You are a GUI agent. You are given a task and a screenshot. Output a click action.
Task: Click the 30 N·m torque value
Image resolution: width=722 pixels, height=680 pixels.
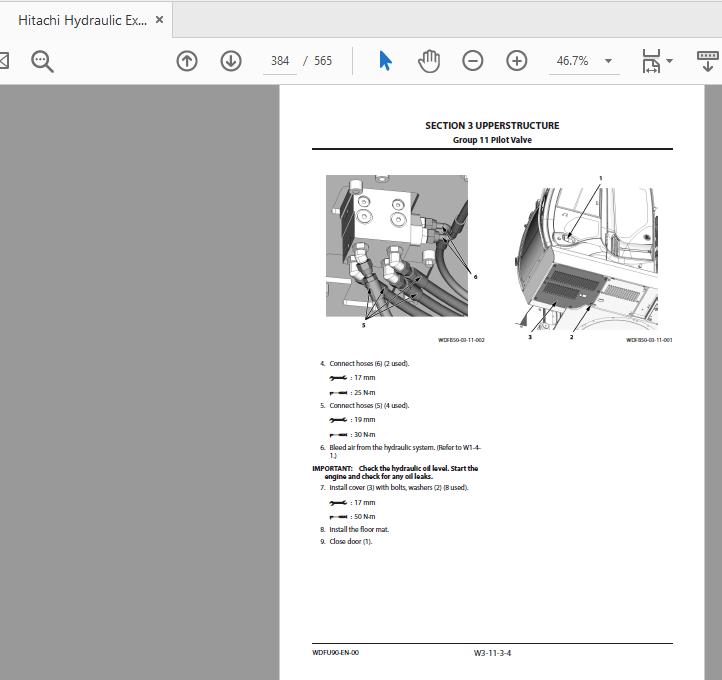(365, 434)
